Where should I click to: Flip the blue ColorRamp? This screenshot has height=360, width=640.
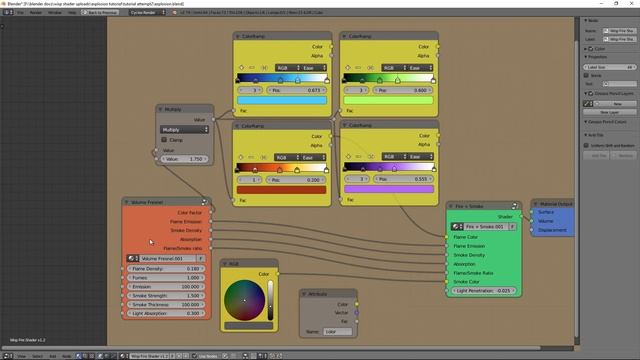pos(264,67)
